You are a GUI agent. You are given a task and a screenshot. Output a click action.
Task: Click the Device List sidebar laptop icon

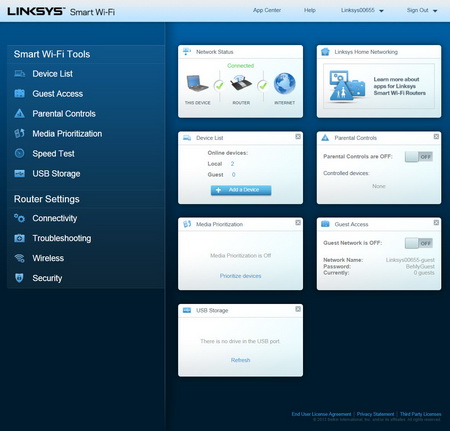(20, 74)
